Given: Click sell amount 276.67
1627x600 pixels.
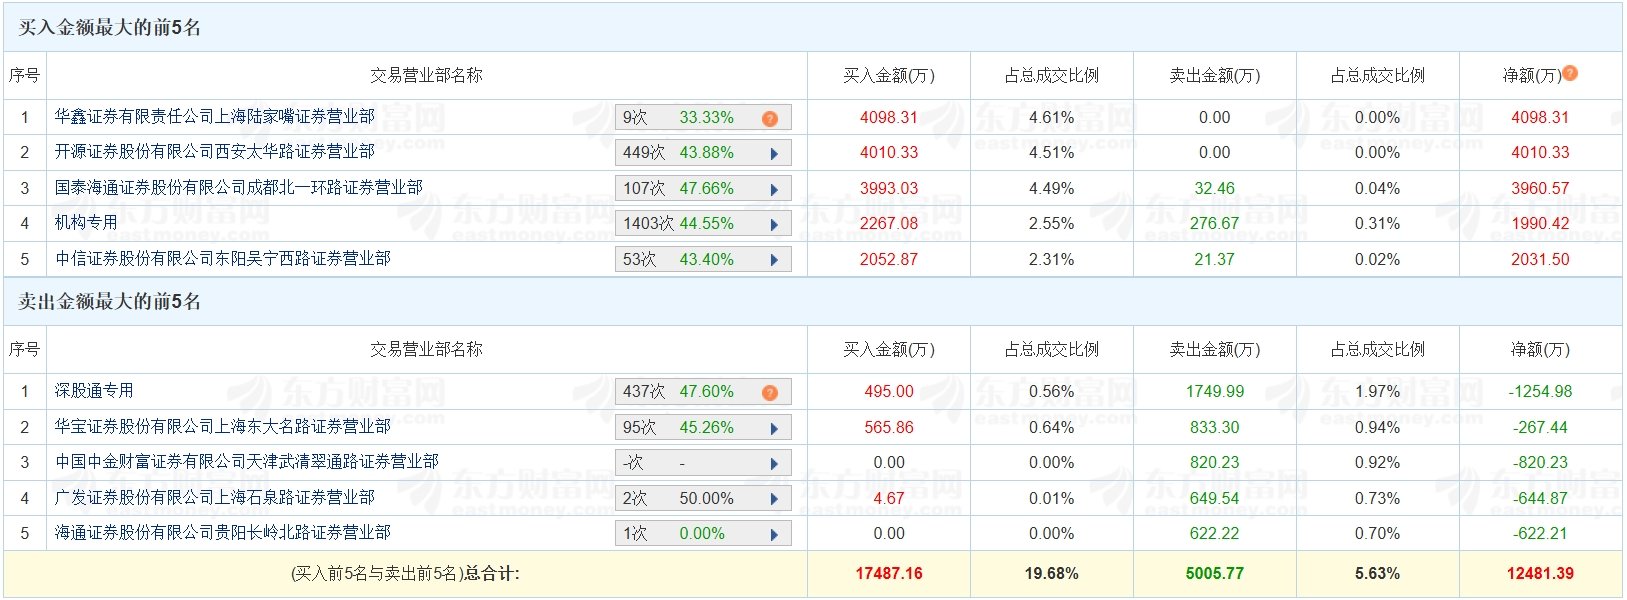Looking at the screenshot, I should point(1215,223).
